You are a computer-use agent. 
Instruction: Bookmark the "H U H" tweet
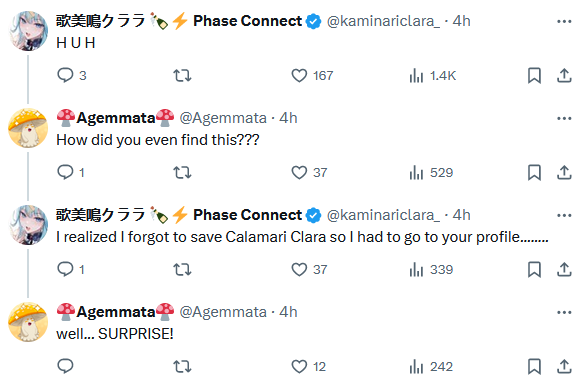tap(534, 76)
